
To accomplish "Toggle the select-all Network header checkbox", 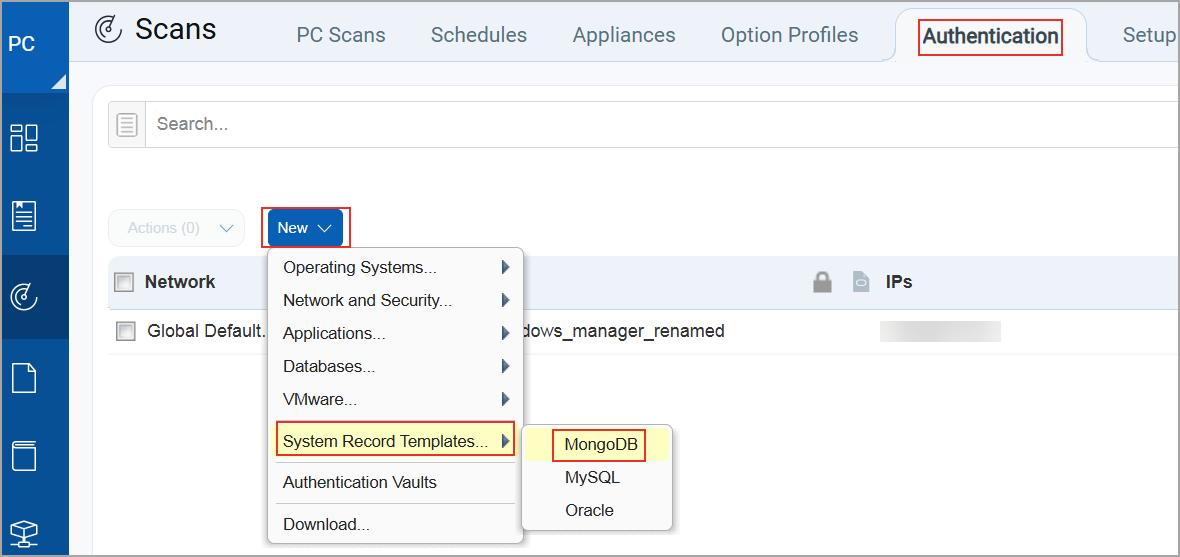I will [125, 283].
